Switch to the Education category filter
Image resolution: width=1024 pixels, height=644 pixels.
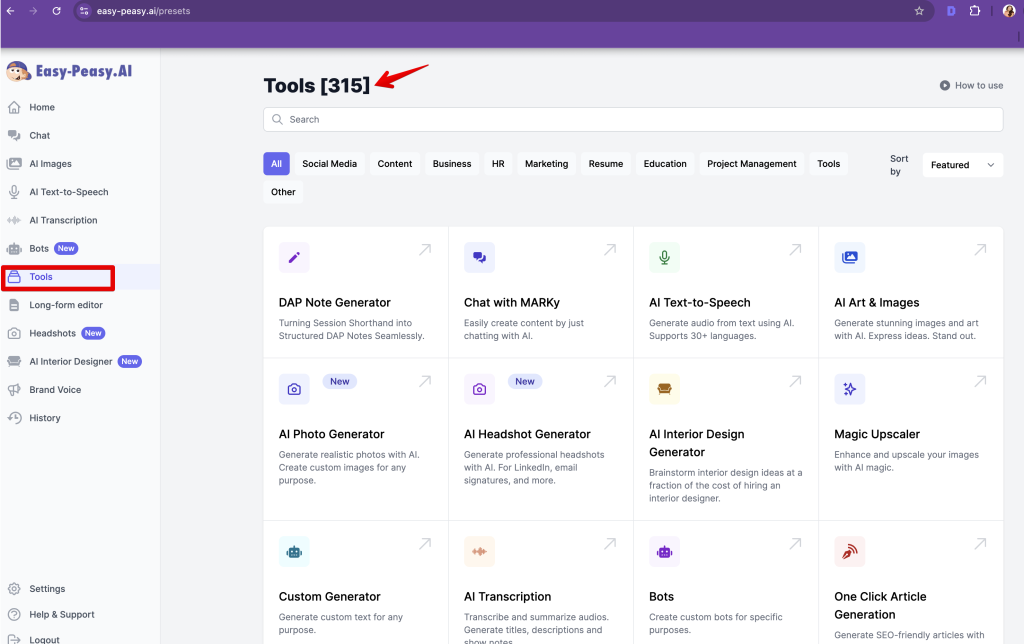(x=665, y=164)
